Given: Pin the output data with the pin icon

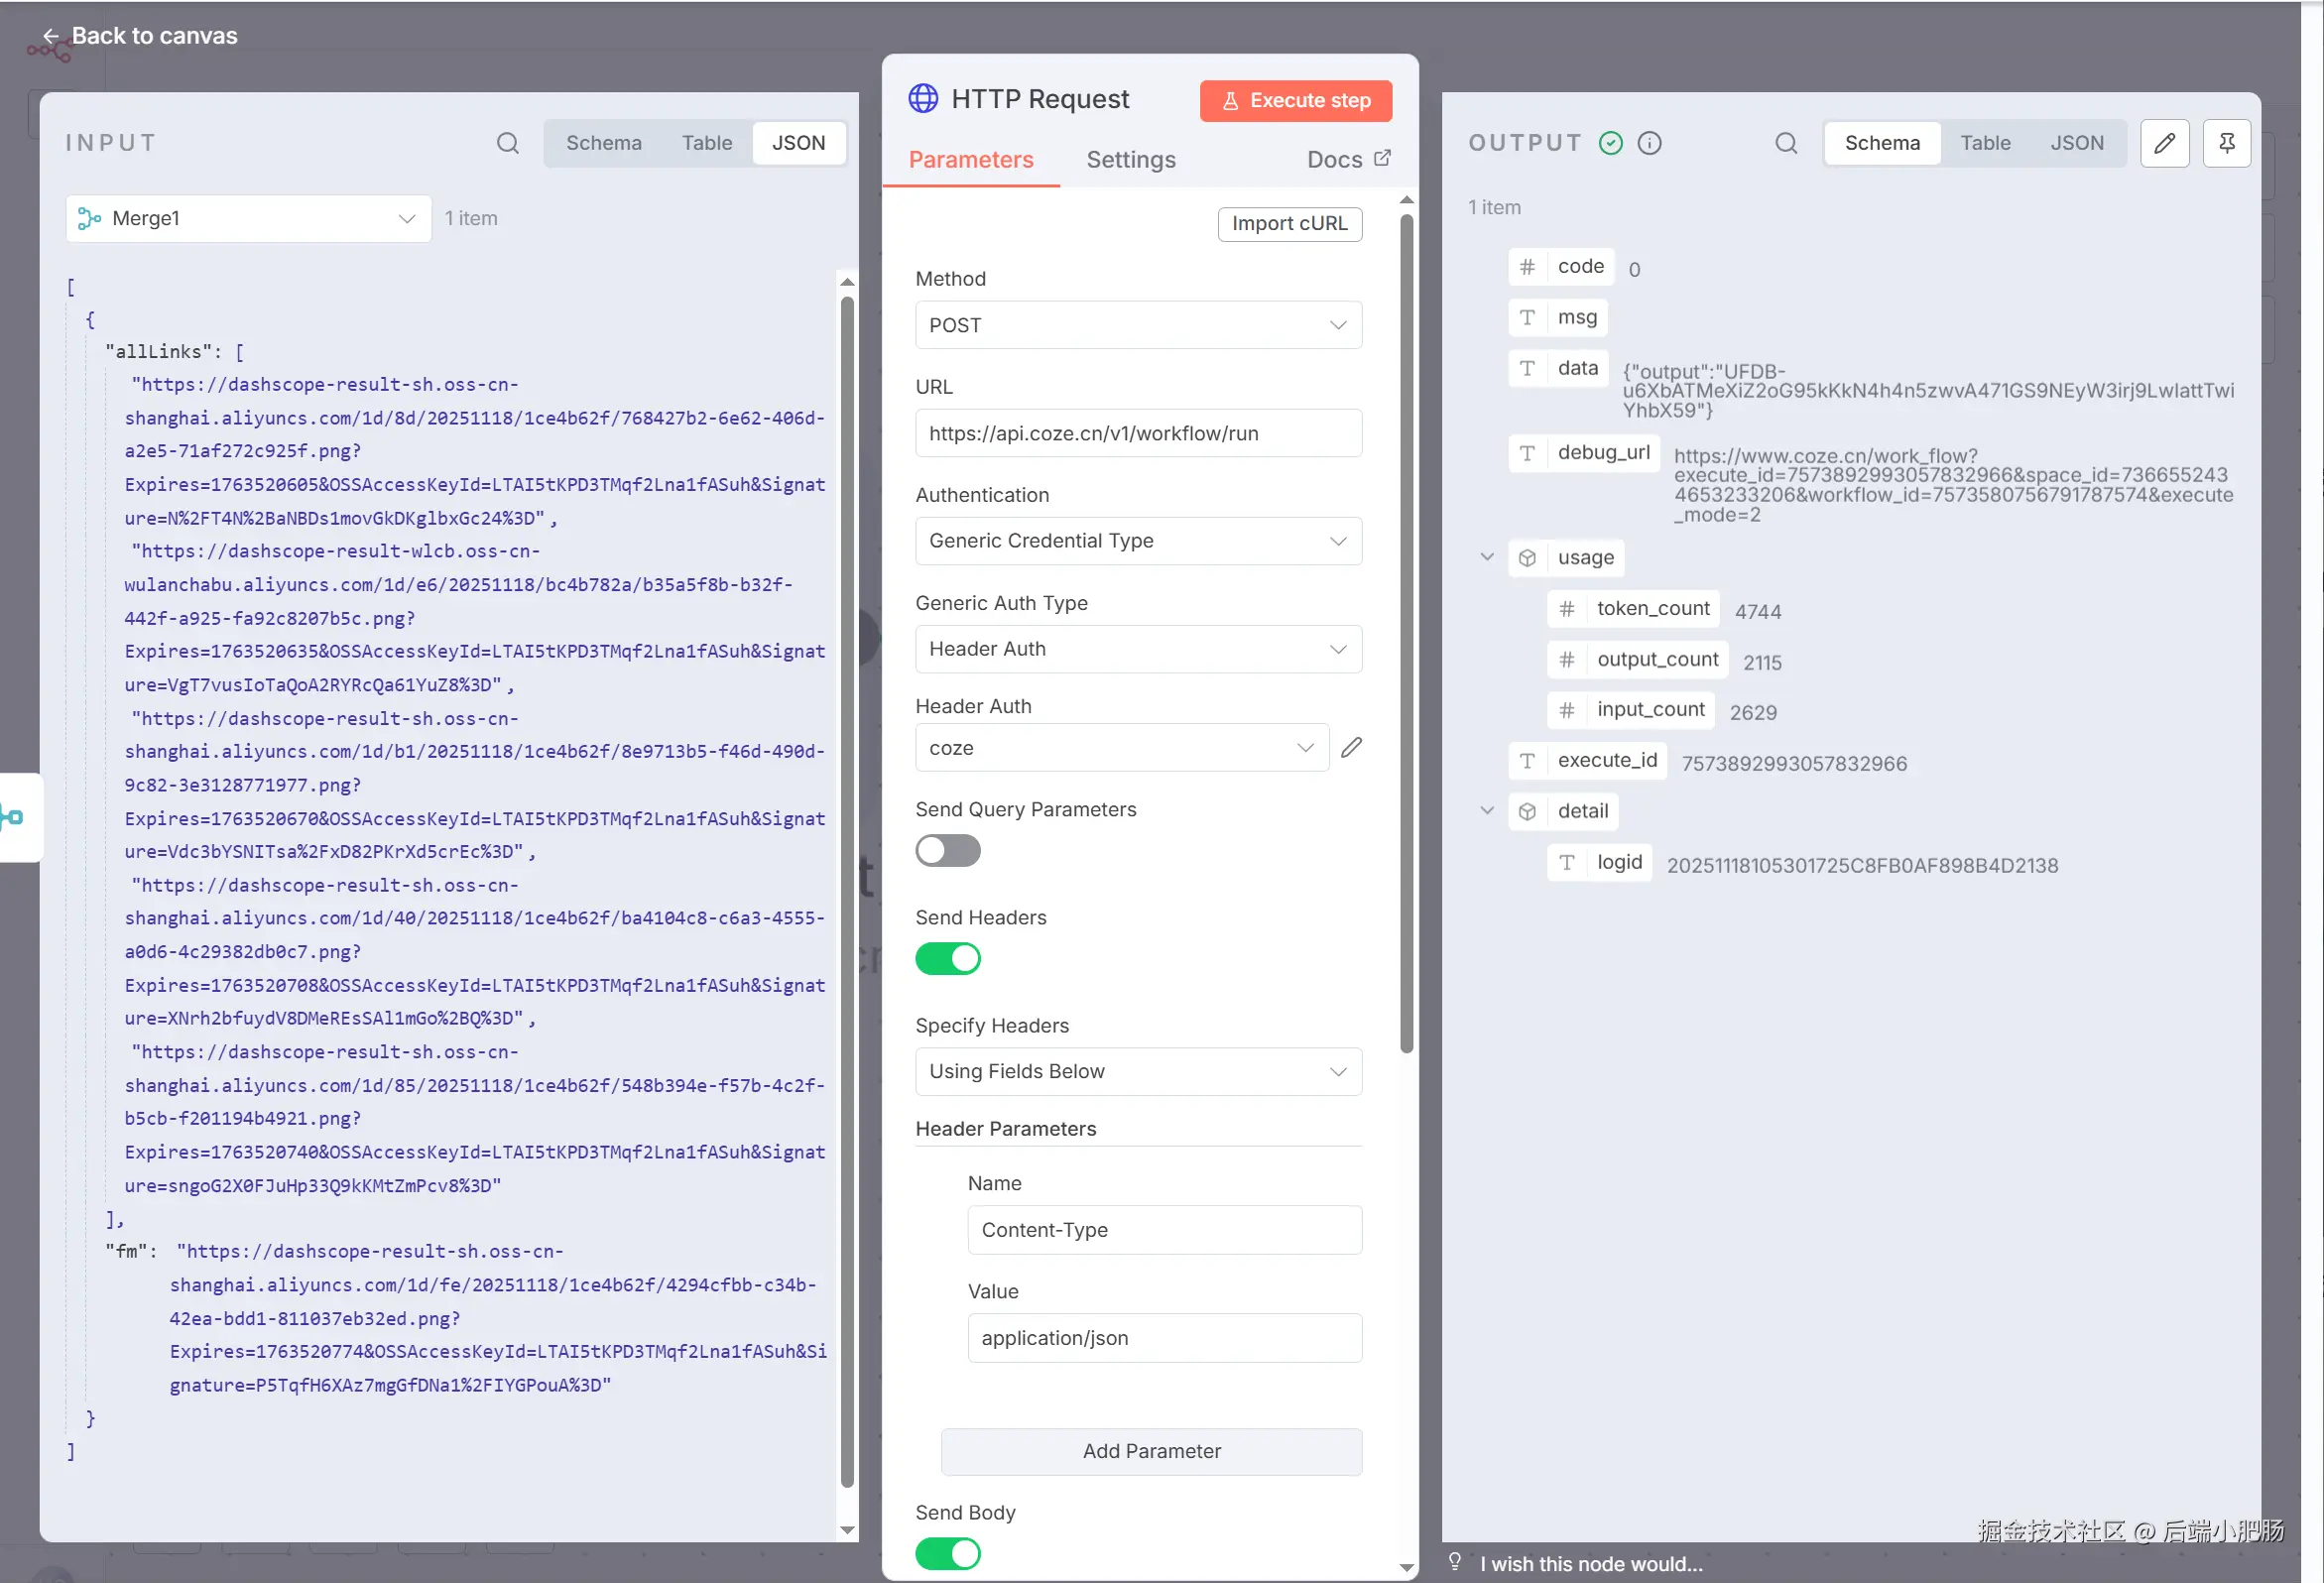Looking at the screenshot, I should pyautogui.click(x=2226, y=143).
